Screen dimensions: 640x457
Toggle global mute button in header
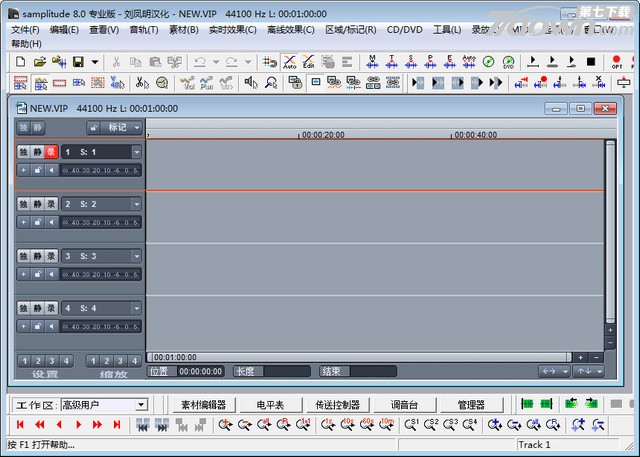(x=38, y=128)
